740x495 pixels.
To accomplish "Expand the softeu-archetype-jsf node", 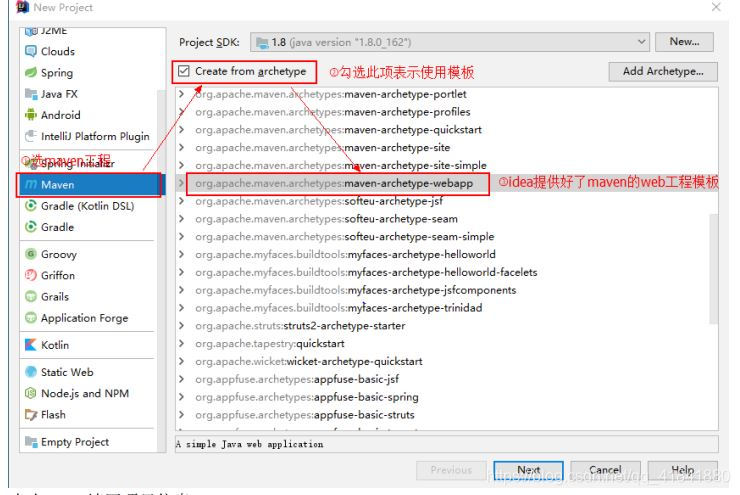I will tap(181, 201).
